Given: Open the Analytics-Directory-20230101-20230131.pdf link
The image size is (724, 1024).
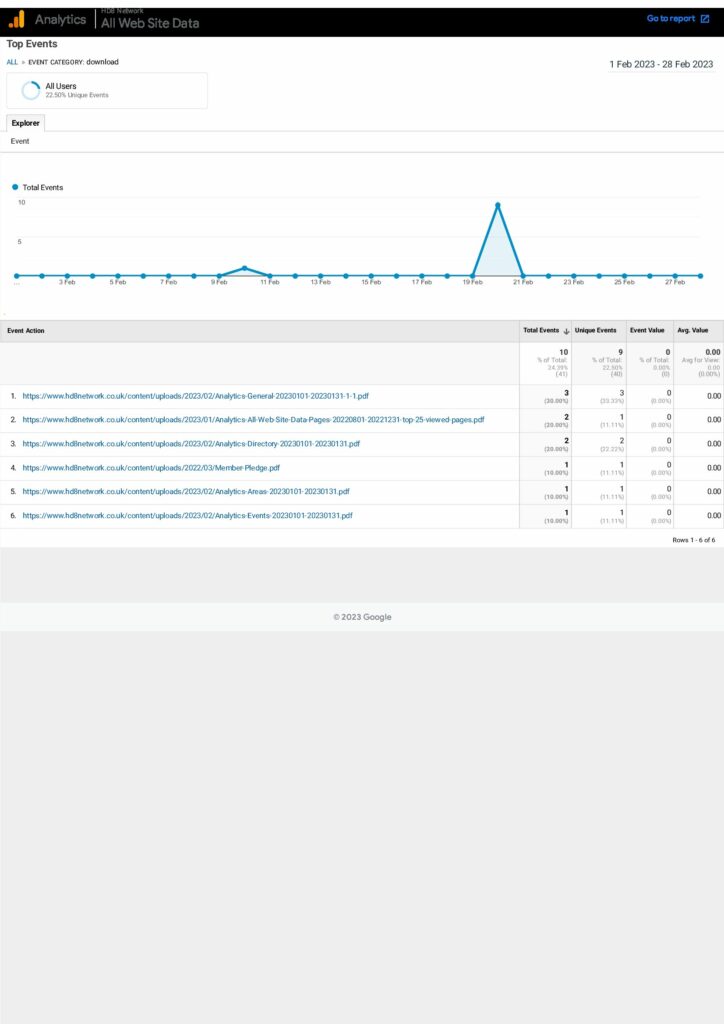Looking at the screenshot, I should pyautogui.click(x=191, y=444).
